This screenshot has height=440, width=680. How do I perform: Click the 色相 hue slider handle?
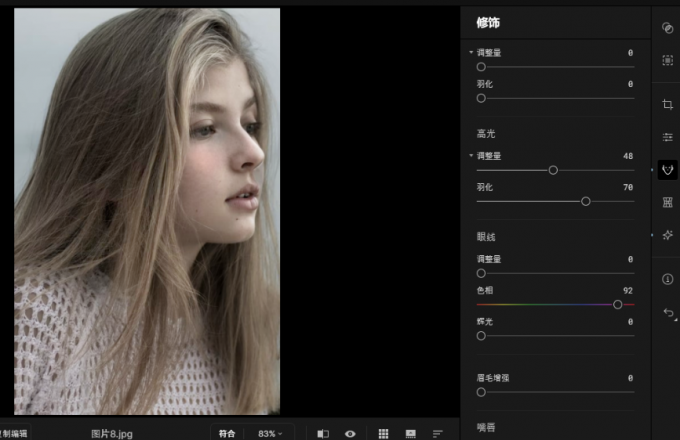click(x=617, y=304)
